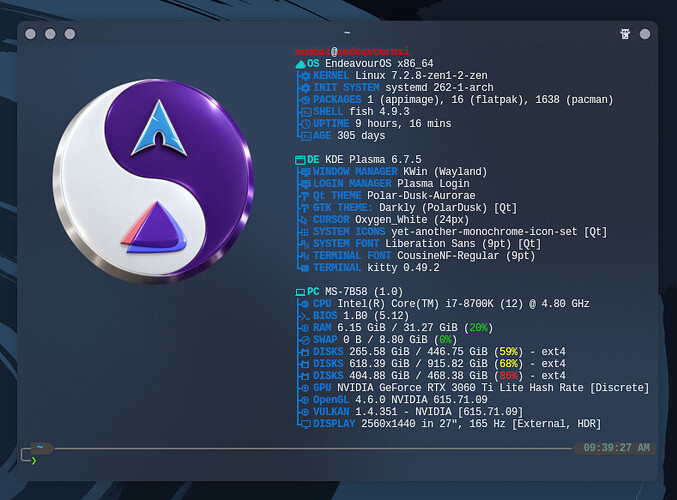Click the disk icon on the 68% DISKS row

click(305, 364)
